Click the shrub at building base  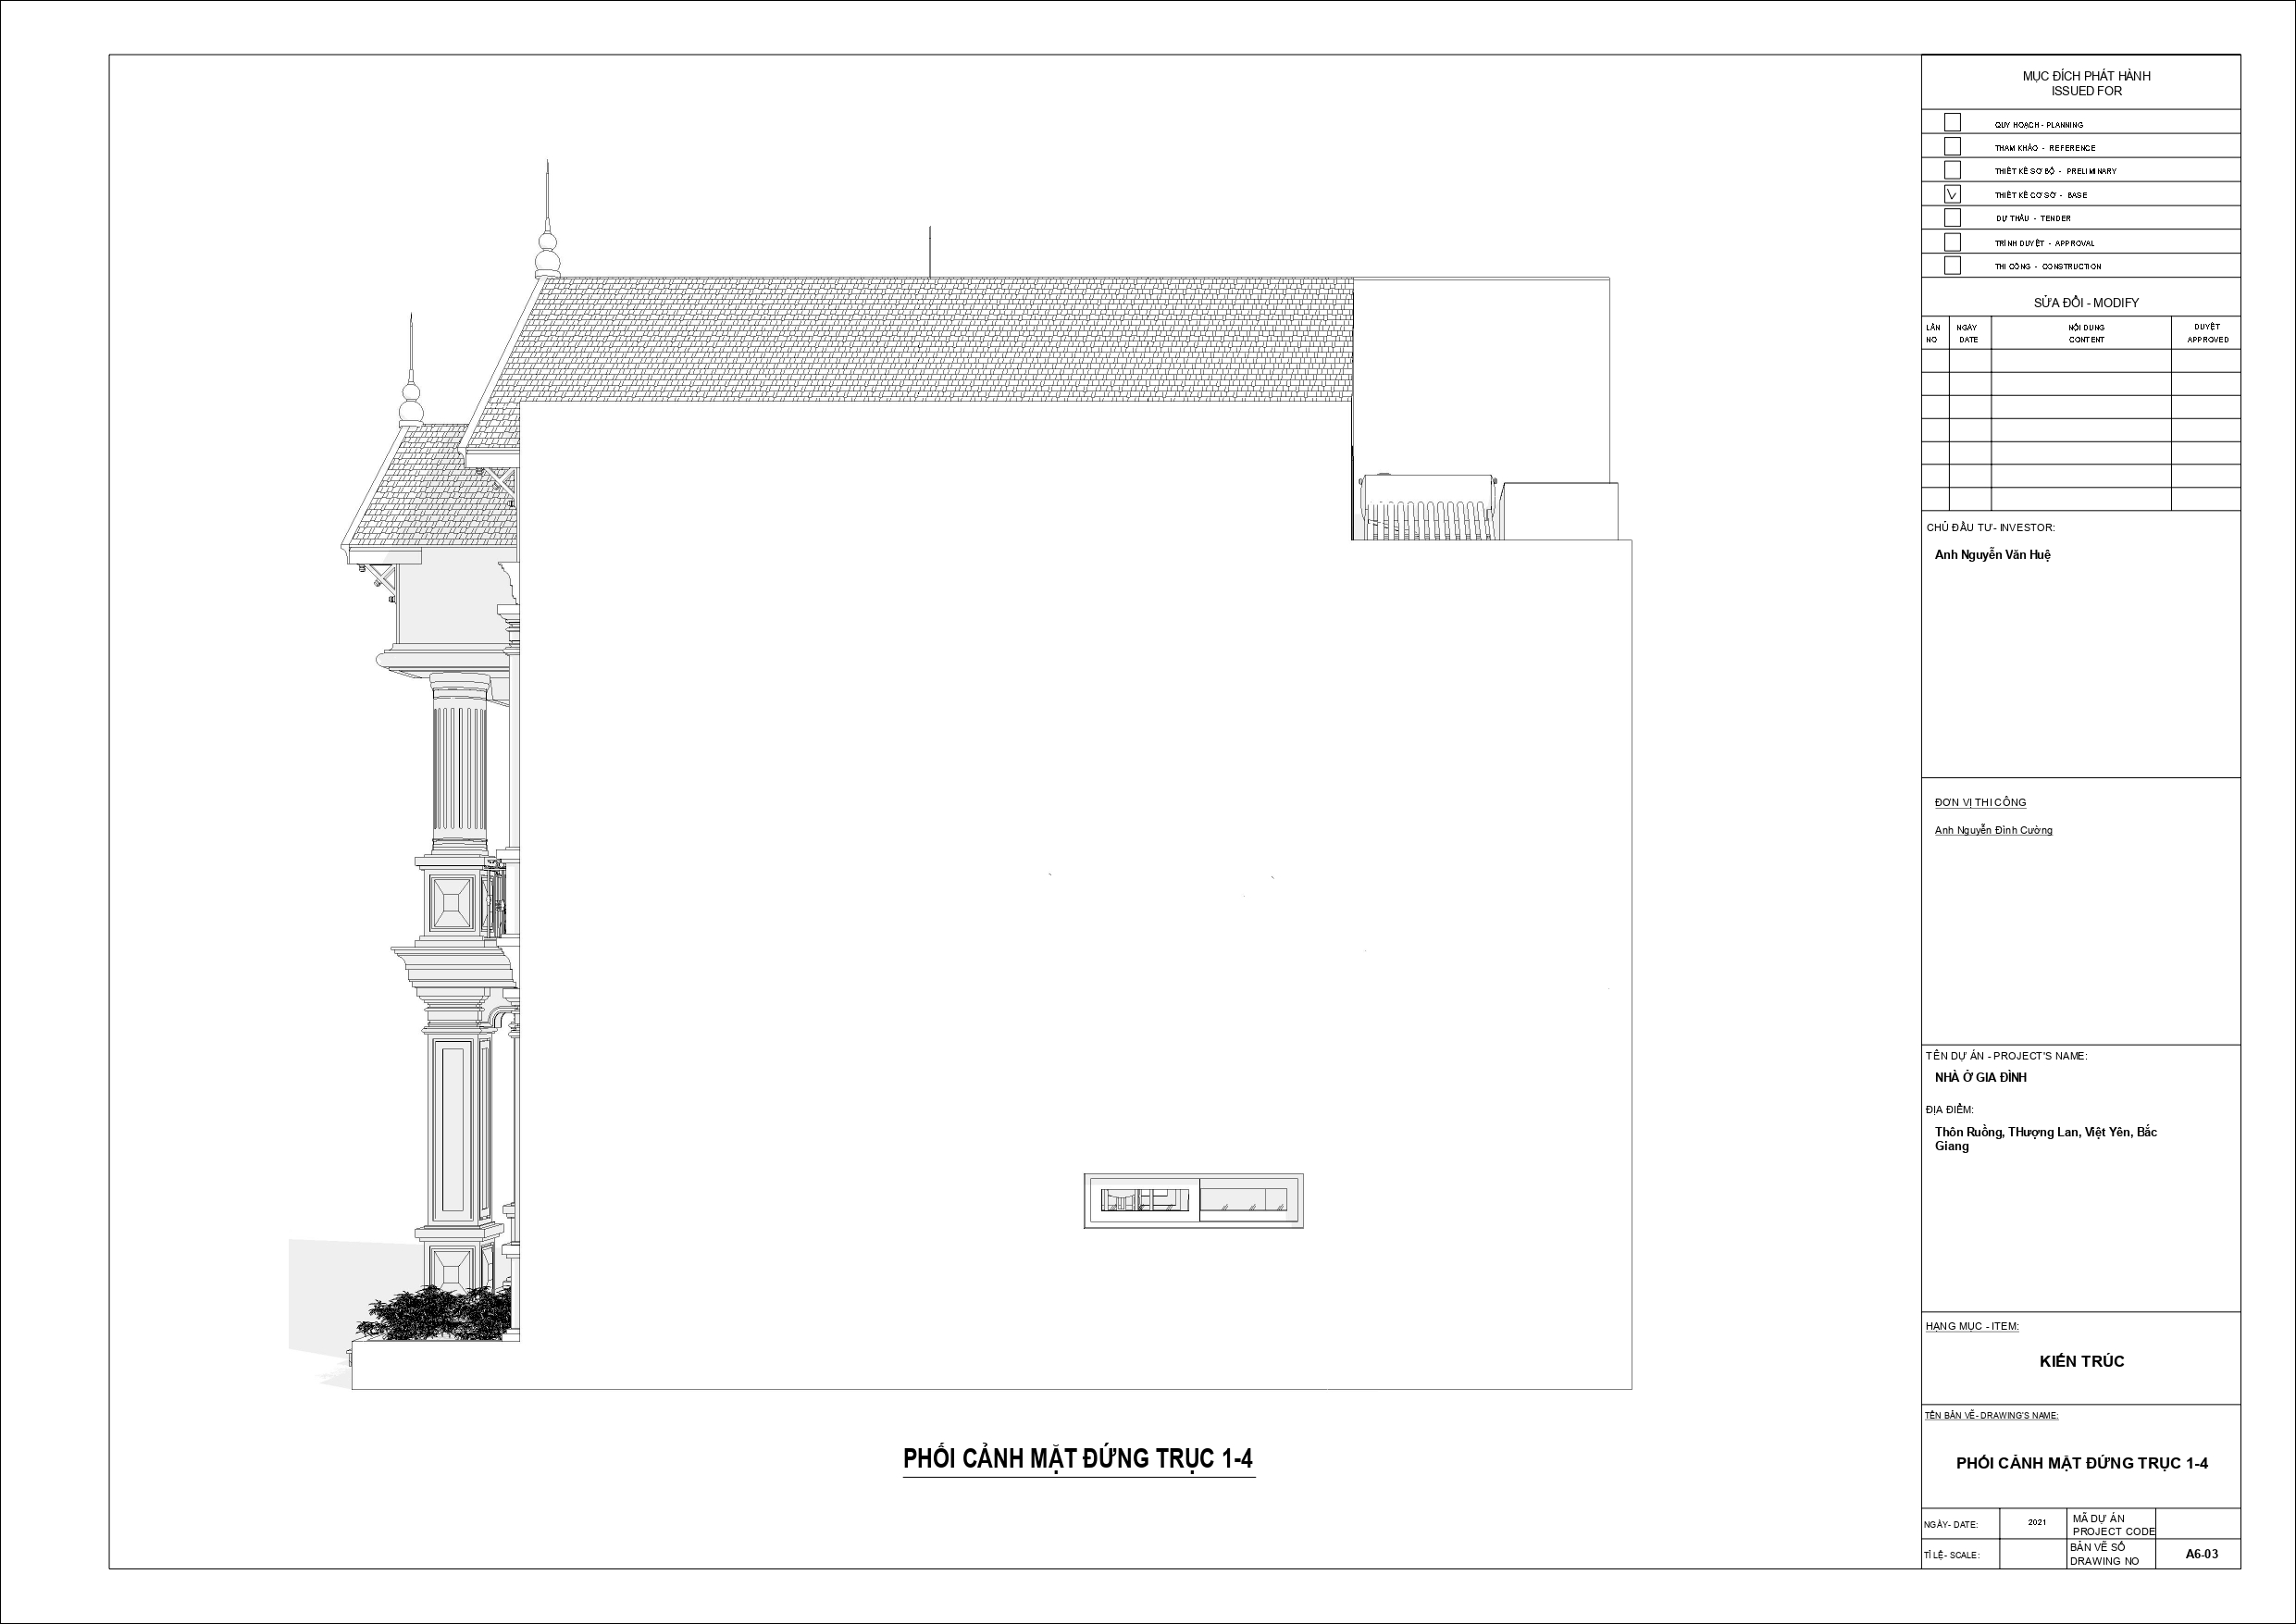click(435, 1314)
